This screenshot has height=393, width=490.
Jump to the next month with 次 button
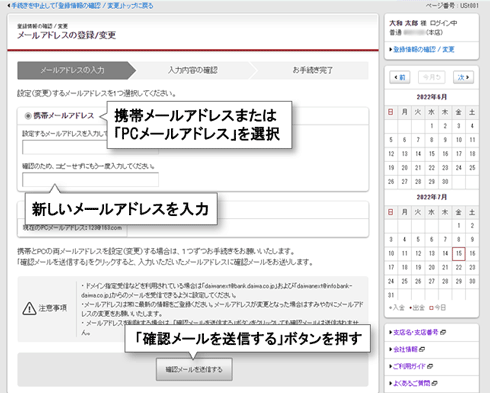[x=463, y=77]
